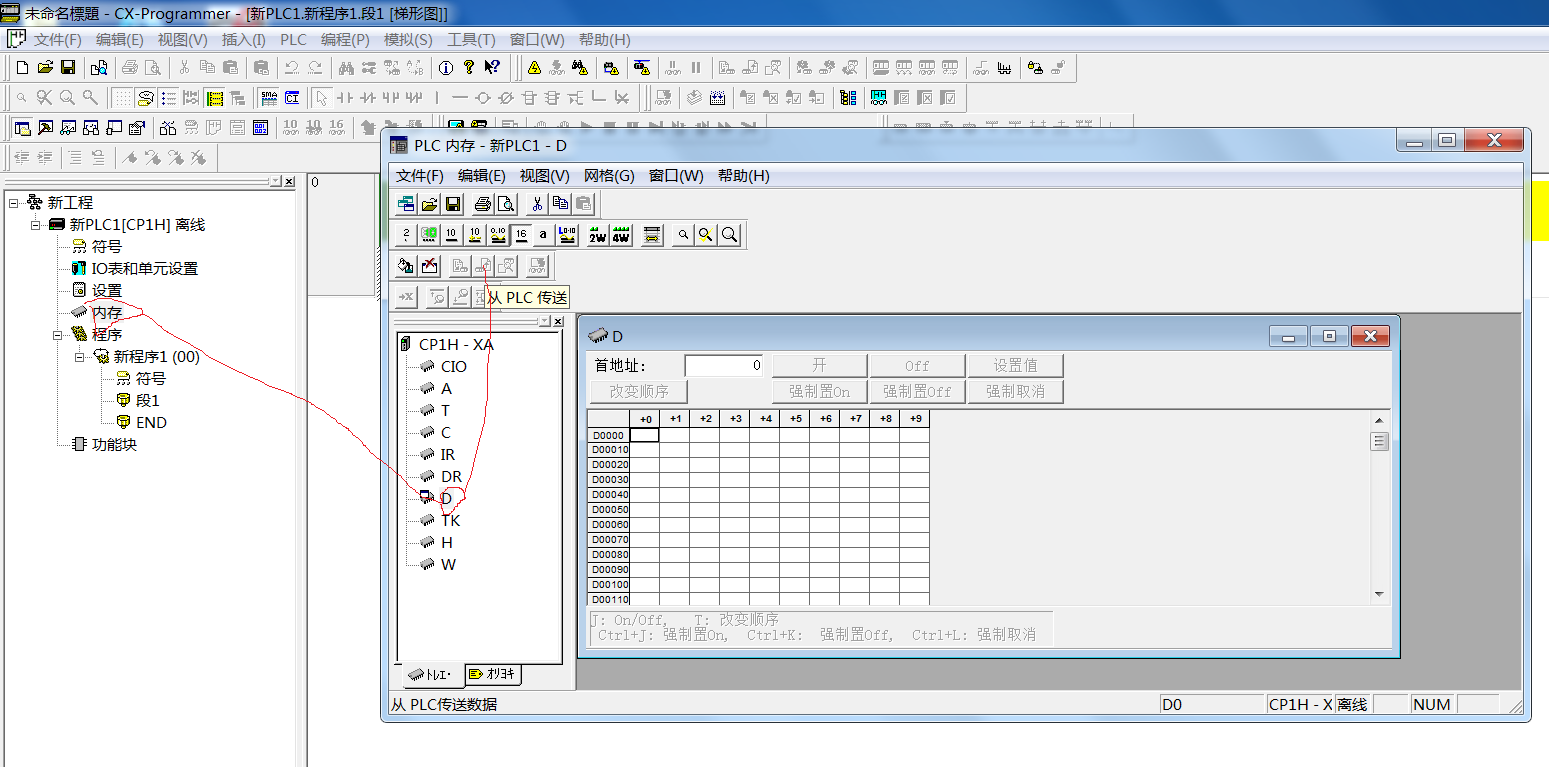The width and height of the screenshot is (1549, 767).
Task: Switch to the second tab under memory tree
Action: [x=492, y=674]
